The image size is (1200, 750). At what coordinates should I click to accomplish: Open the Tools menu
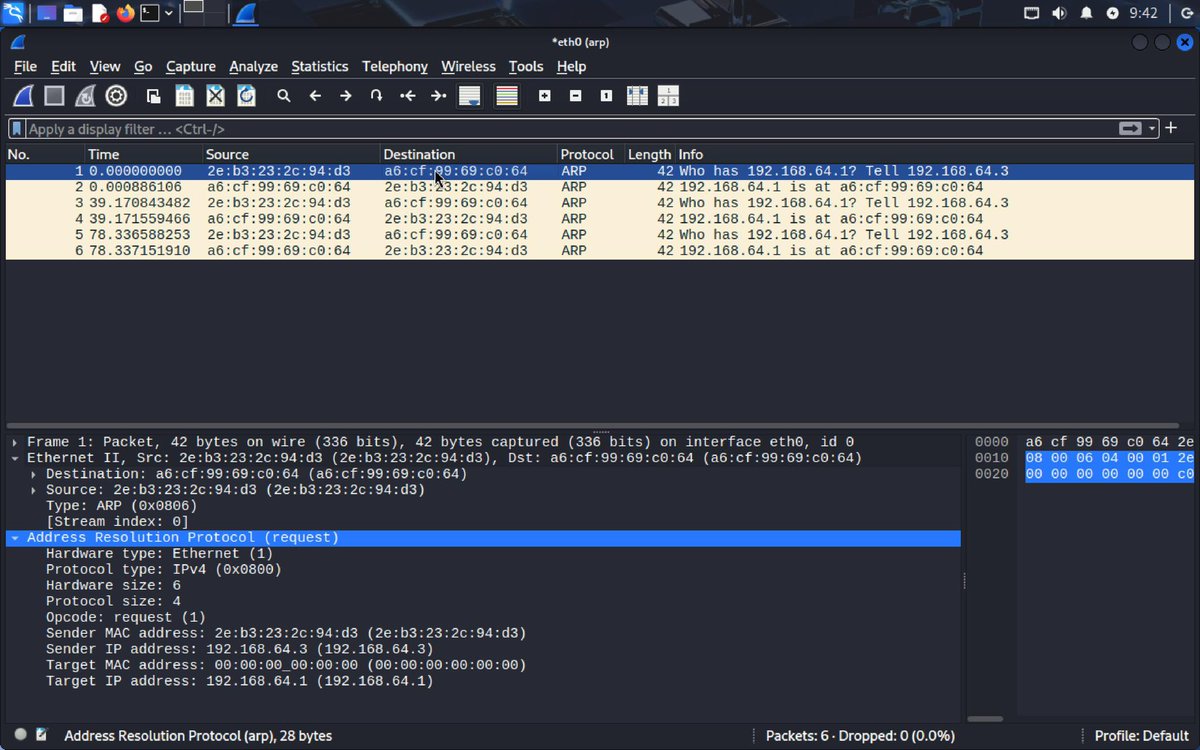(526, 66)
